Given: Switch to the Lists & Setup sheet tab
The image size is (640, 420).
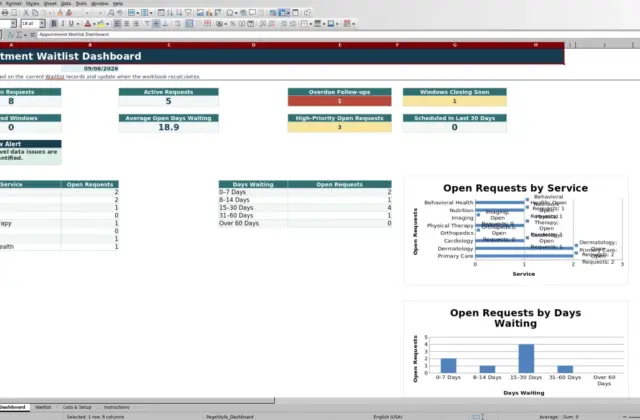Looking at the screenshot, I should (x=77, y=407).
